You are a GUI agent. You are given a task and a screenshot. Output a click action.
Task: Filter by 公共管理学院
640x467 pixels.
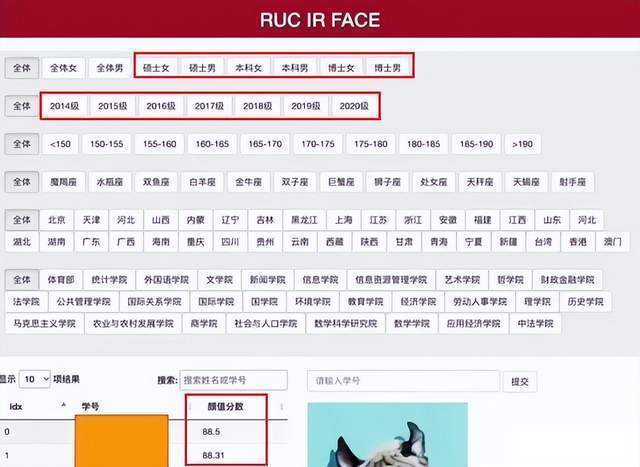point(84,302)
